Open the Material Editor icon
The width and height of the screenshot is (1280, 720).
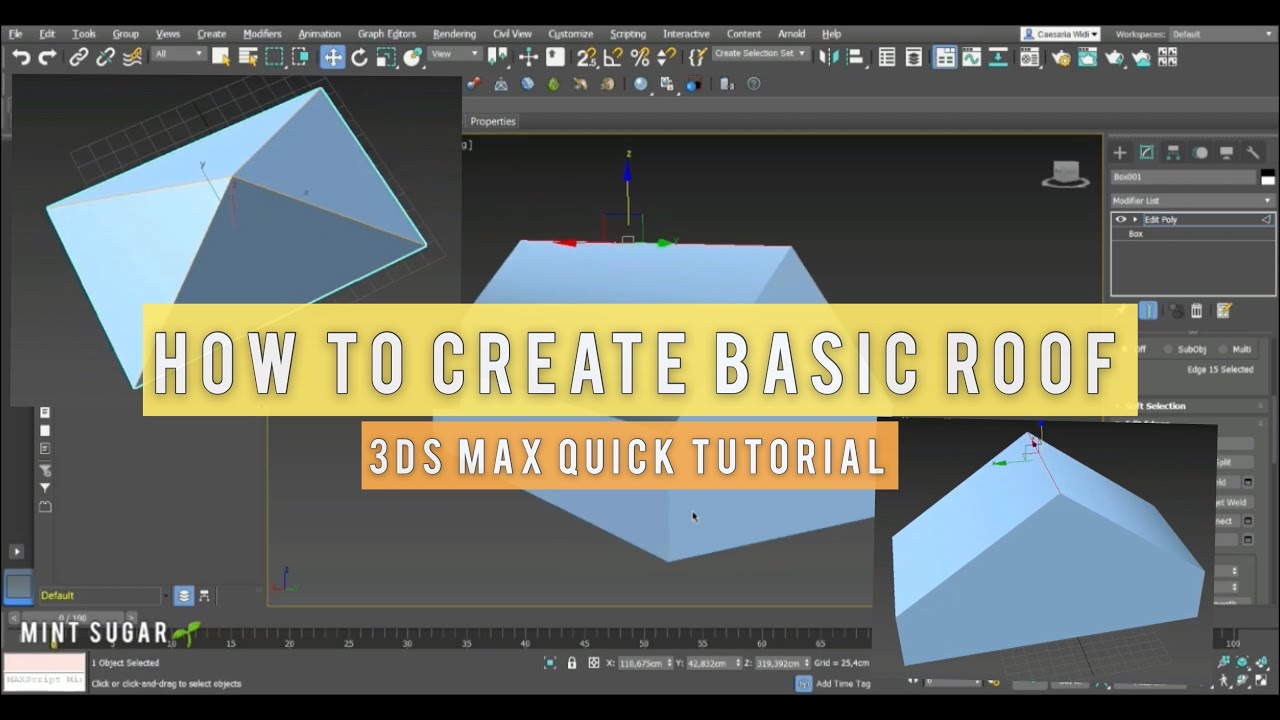tap(1030, 57)
